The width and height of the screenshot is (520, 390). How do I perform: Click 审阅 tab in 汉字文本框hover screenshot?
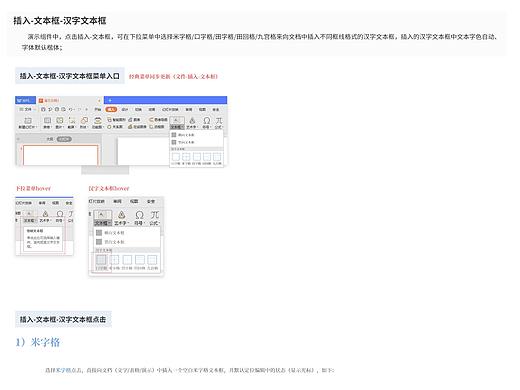[117, 201]
